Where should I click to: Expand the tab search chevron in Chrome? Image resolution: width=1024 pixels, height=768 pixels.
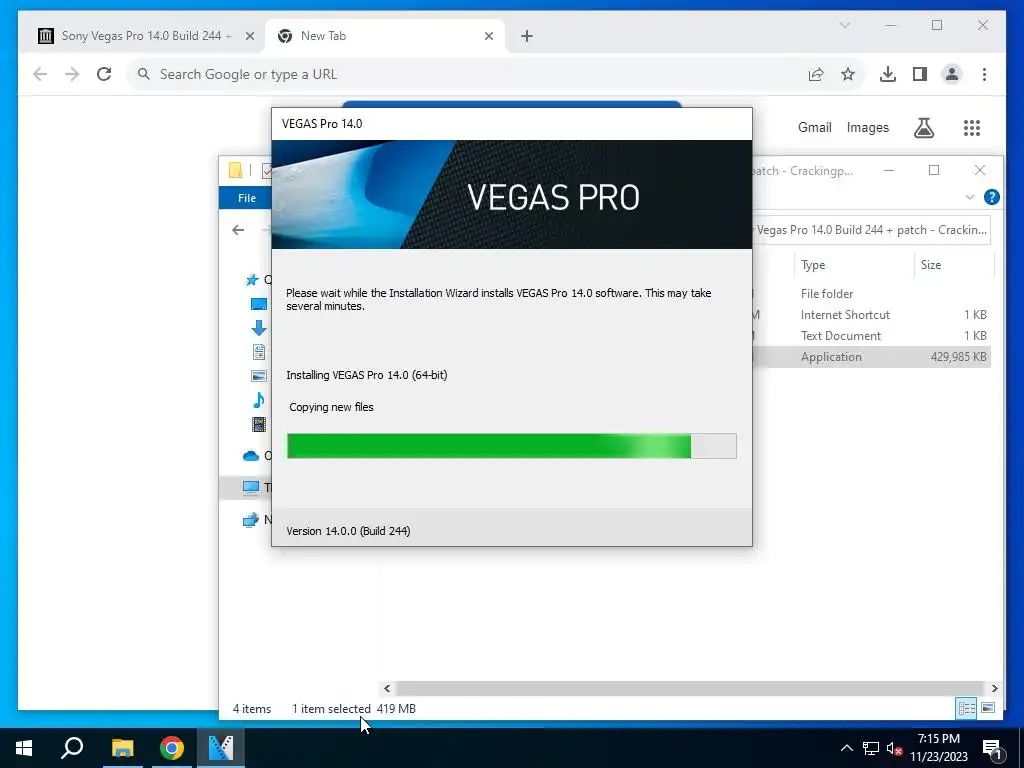click(x=844, y=25)
